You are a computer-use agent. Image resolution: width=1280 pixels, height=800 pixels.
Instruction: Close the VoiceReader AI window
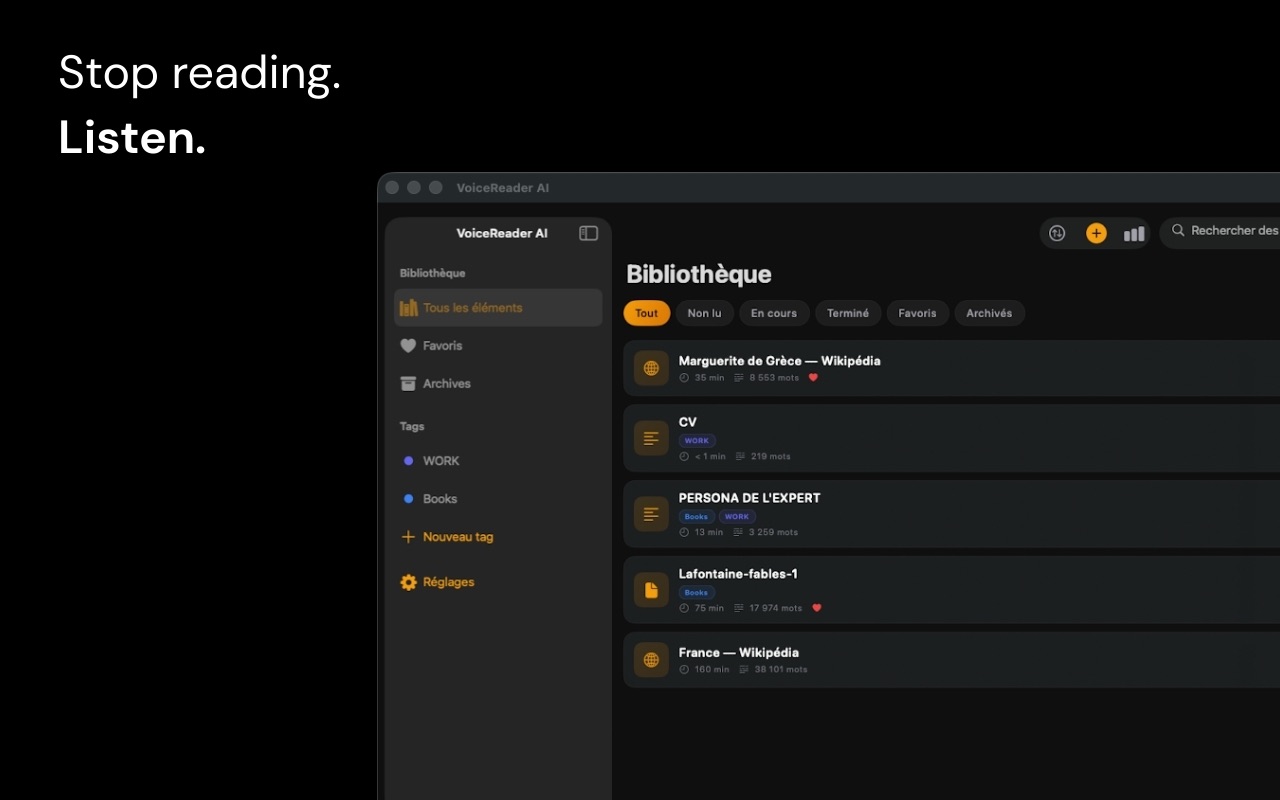click(x=392, y=187)
